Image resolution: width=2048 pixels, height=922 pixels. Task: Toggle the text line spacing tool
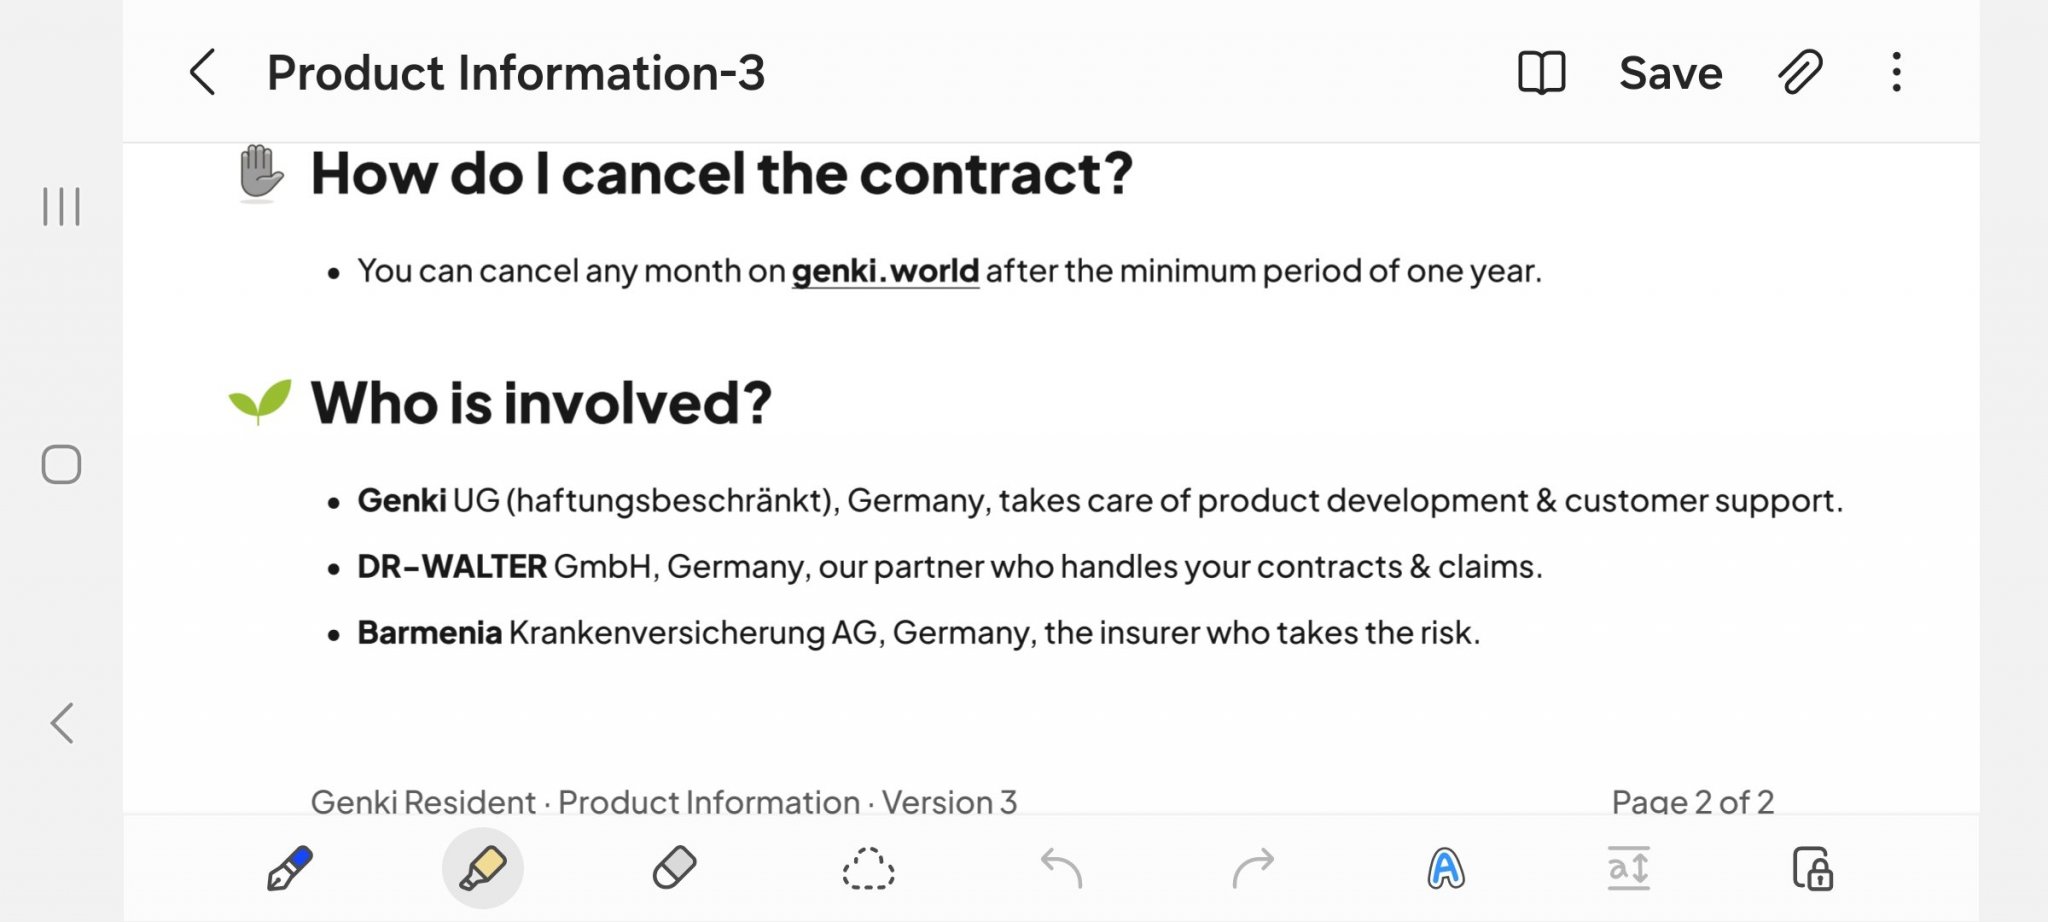[1628, 868]
